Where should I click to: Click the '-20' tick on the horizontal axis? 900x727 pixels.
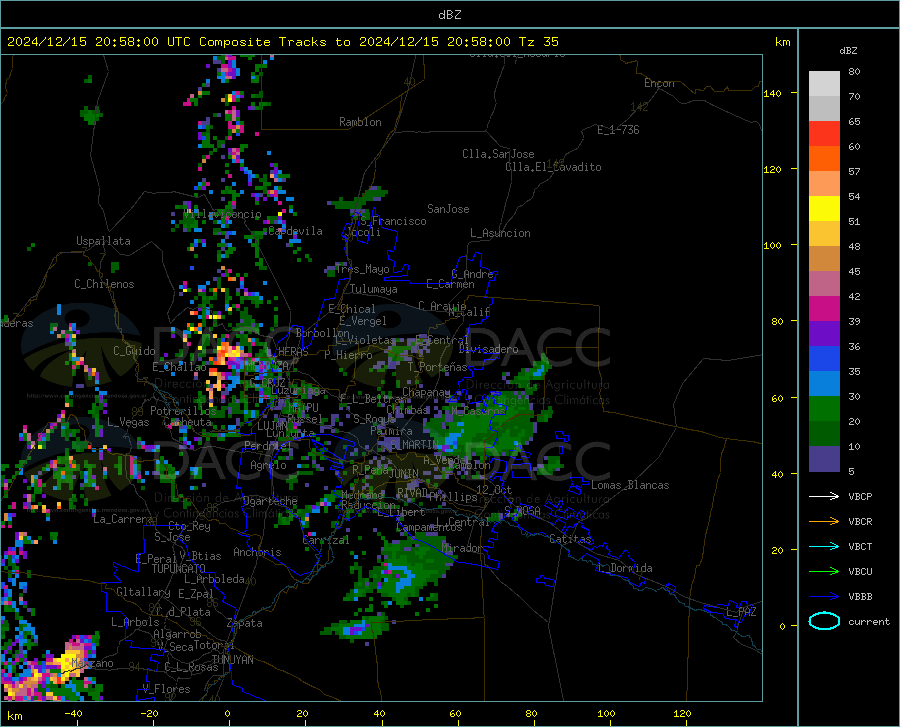(149, 714)
